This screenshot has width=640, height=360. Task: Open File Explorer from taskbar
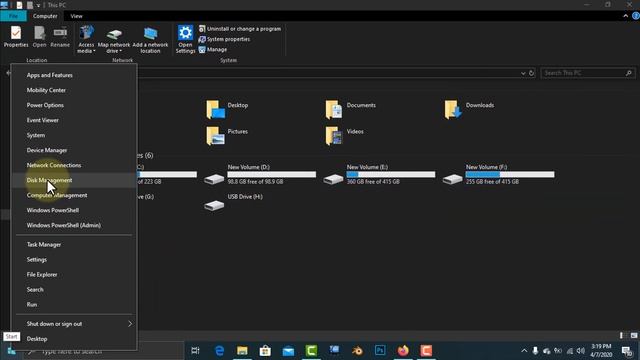click(242, 351)
